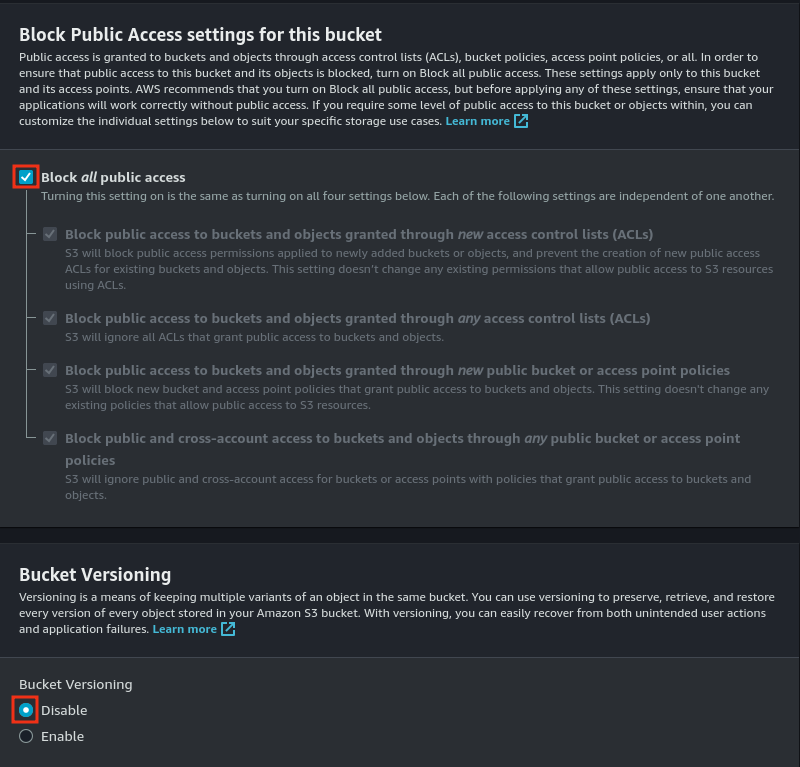
Task: Toggle checkbox for public and cross-account access
Action: pyautogui.click(x=50, y=438)
